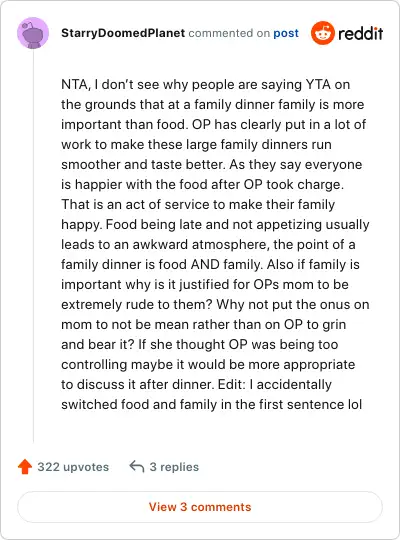Click the "reddit" wordmark text
This screenshot has height=540, width=400.
coord(360,33)
